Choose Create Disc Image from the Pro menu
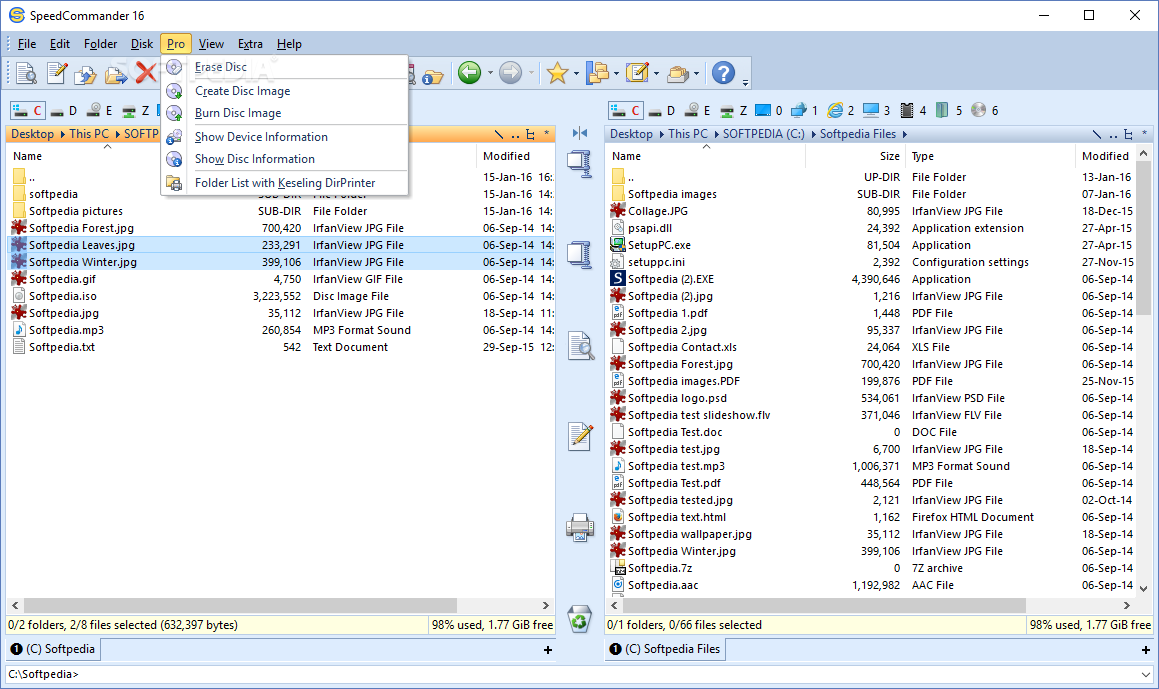The width and height of the screenshot is (1159, 689). tap(242, 91)
